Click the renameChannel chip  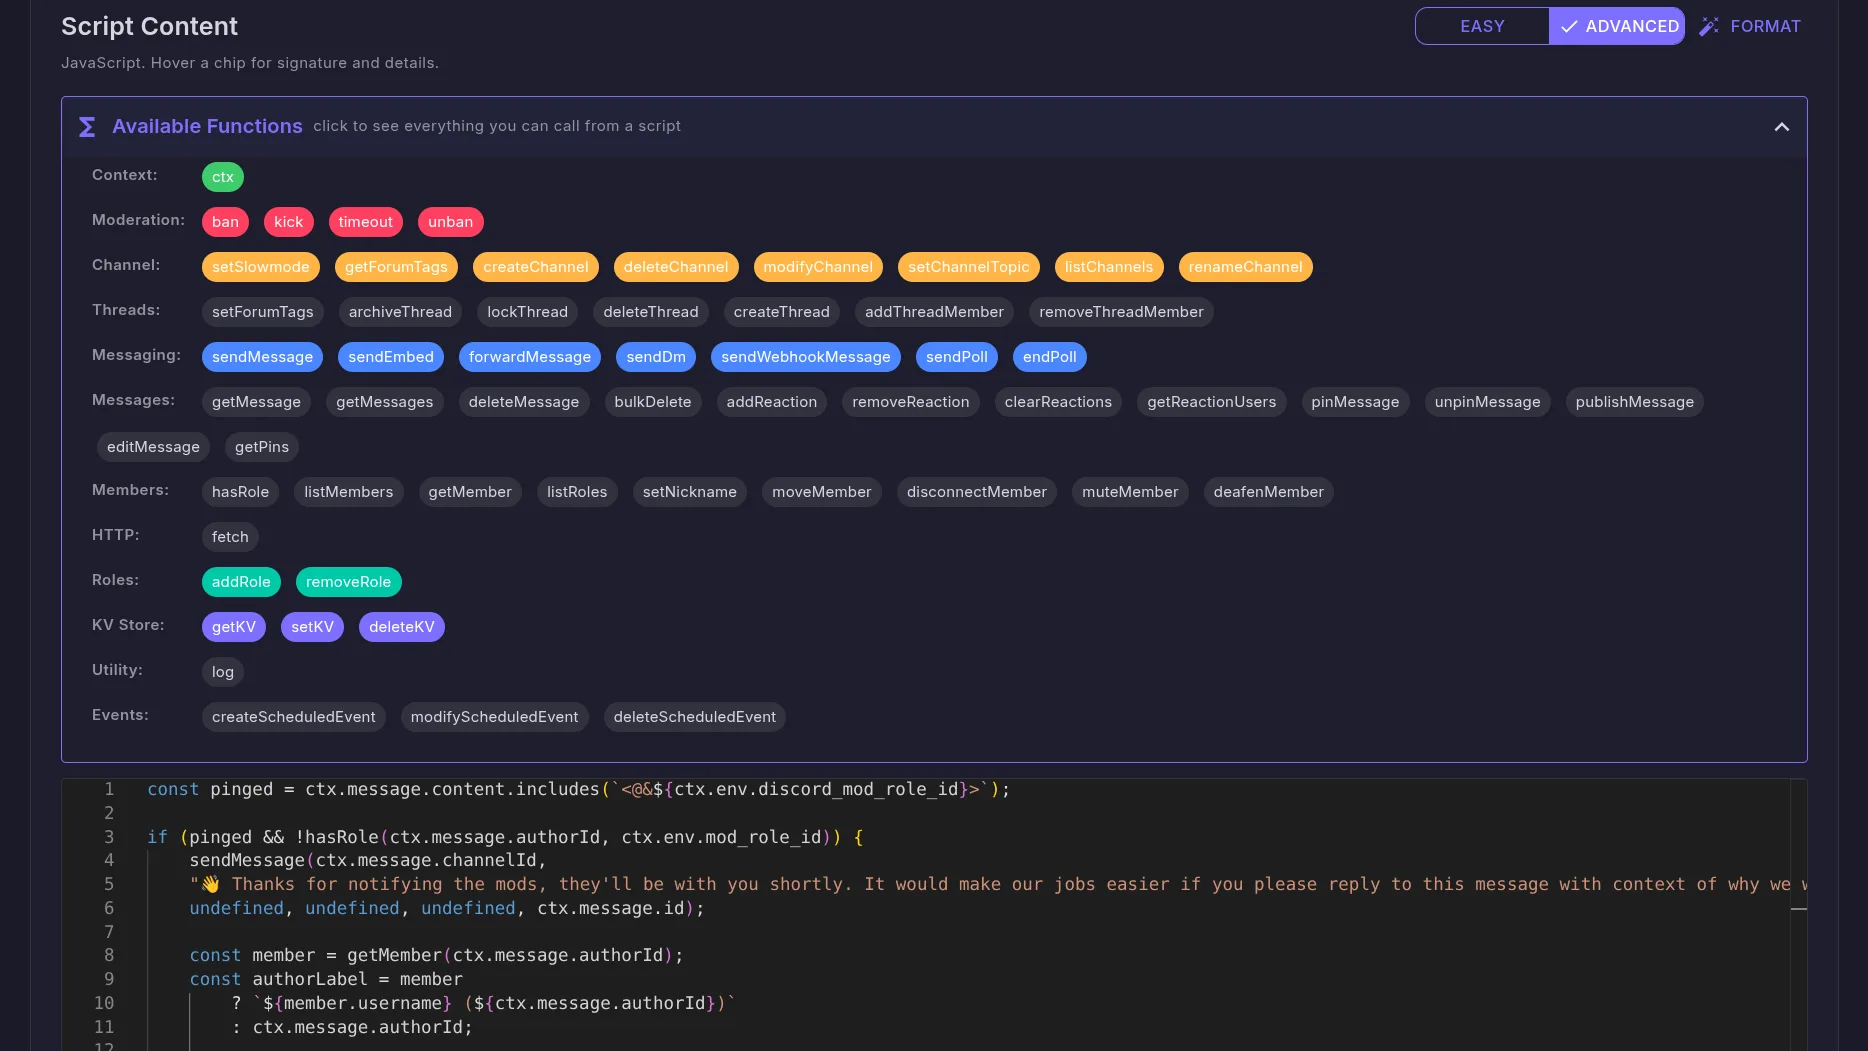click(x=1246, y=267)
